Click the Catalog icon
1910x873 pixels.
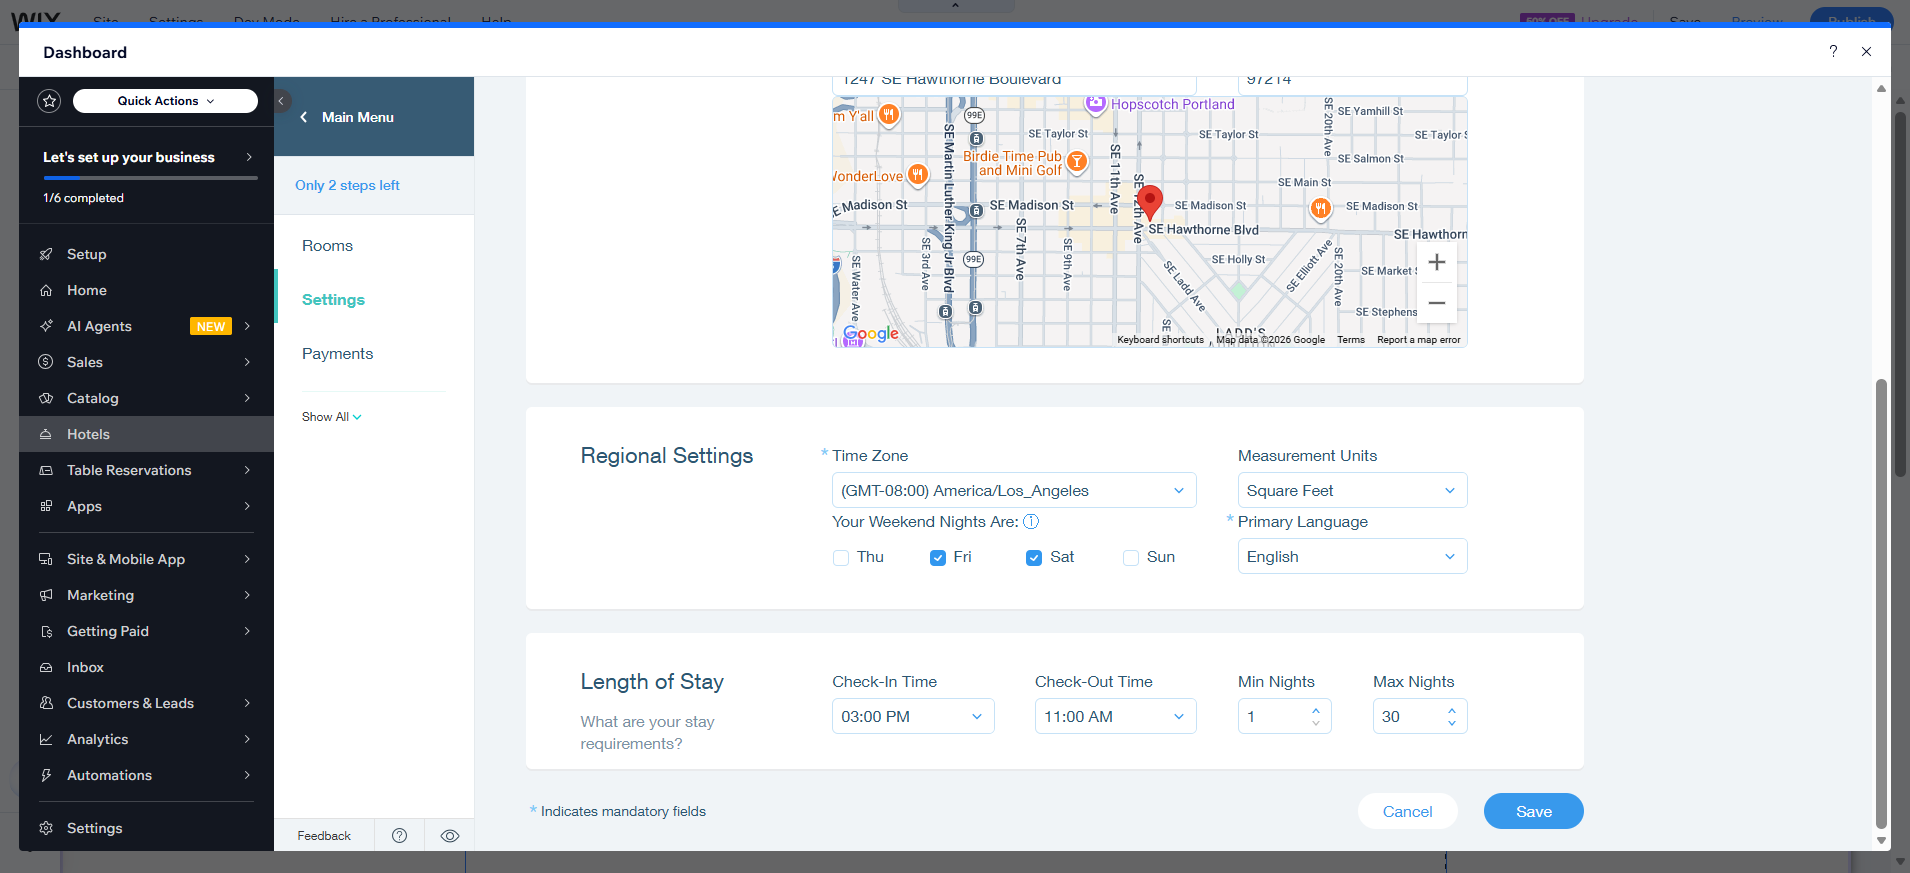tap(46, 398)
